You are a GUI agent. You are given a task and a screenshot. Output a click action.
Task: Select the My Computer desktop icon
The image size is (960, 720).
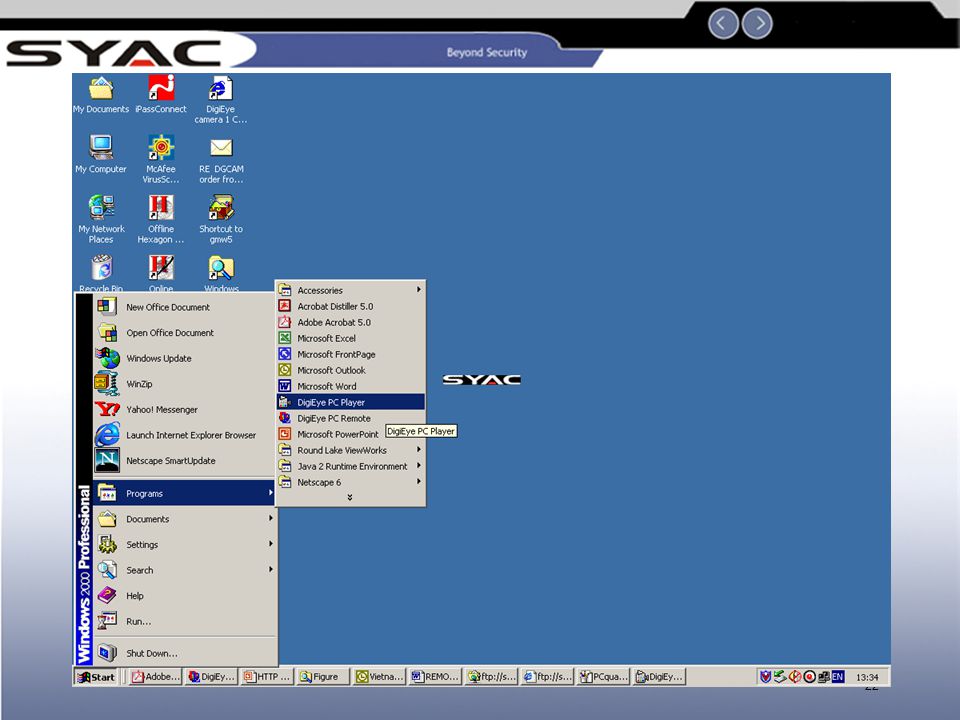(101, 154)
